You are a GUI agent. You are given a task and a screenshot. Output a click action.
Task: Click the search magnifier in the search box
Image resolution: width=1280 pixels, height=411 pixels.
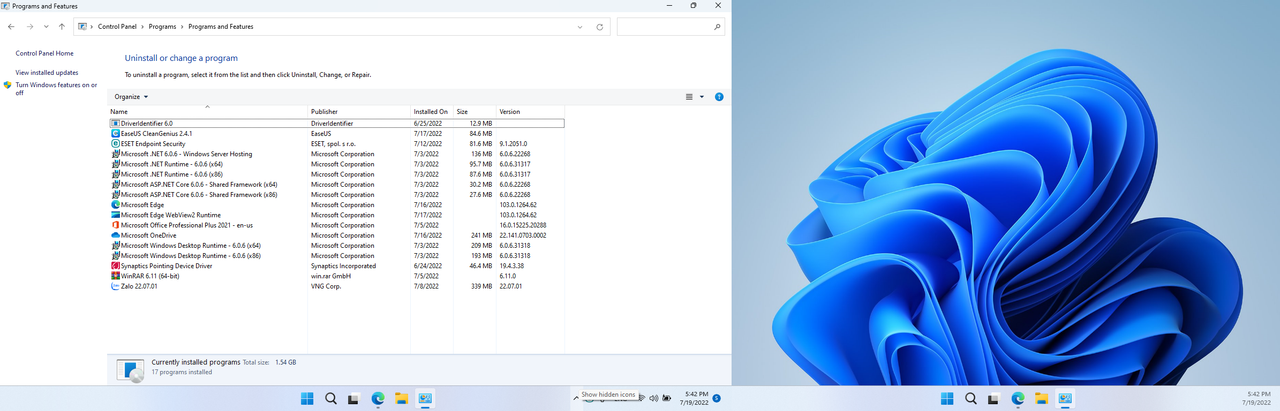(x=717, y=27)
